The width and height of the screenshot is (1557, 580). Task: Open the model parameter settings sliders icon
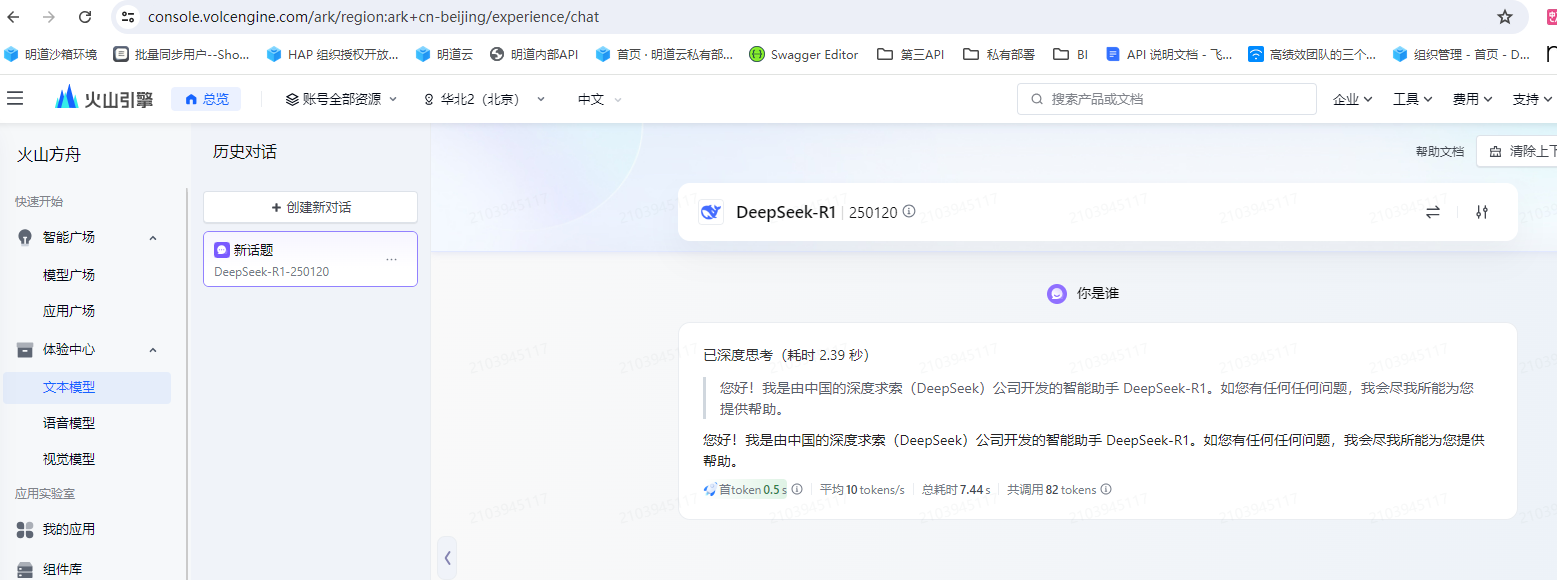1482,212
